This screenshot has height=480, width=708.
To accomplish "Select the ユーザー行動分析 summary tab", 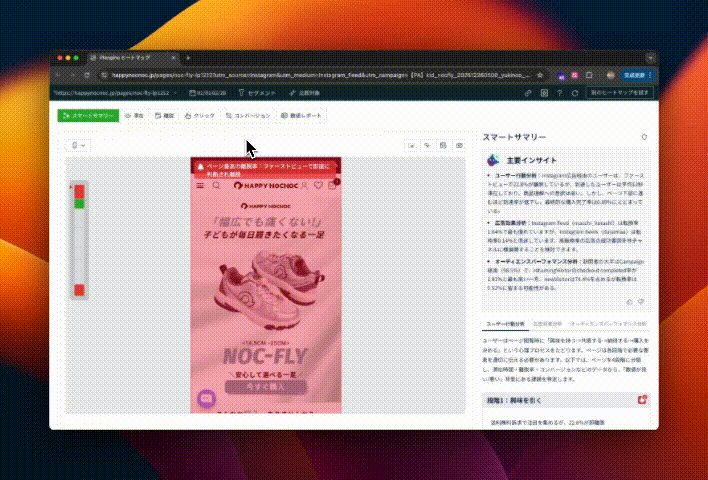I will click(x=505, y=324).
